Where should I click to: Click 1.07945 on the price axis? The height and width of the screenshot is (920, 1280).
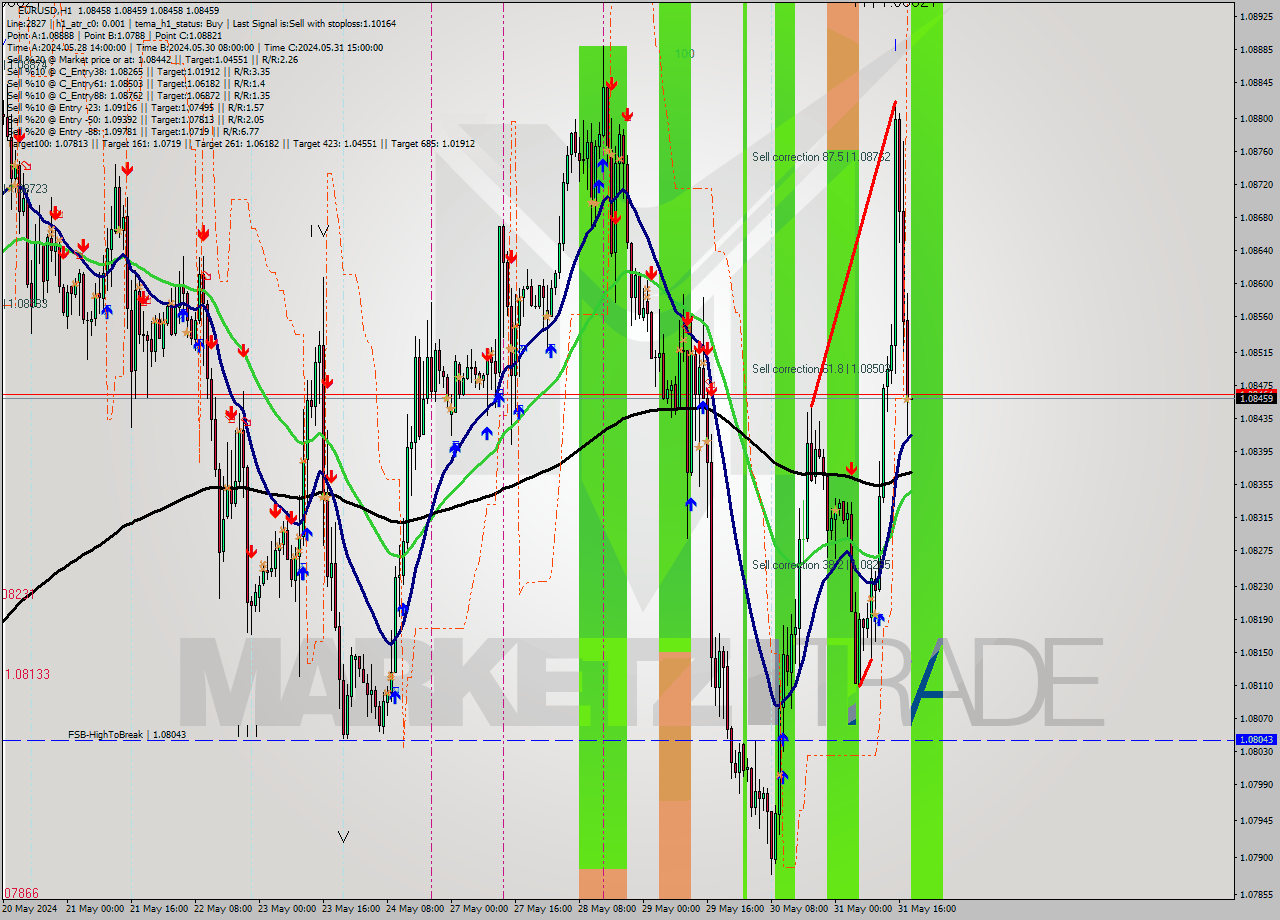(1256, 821)
